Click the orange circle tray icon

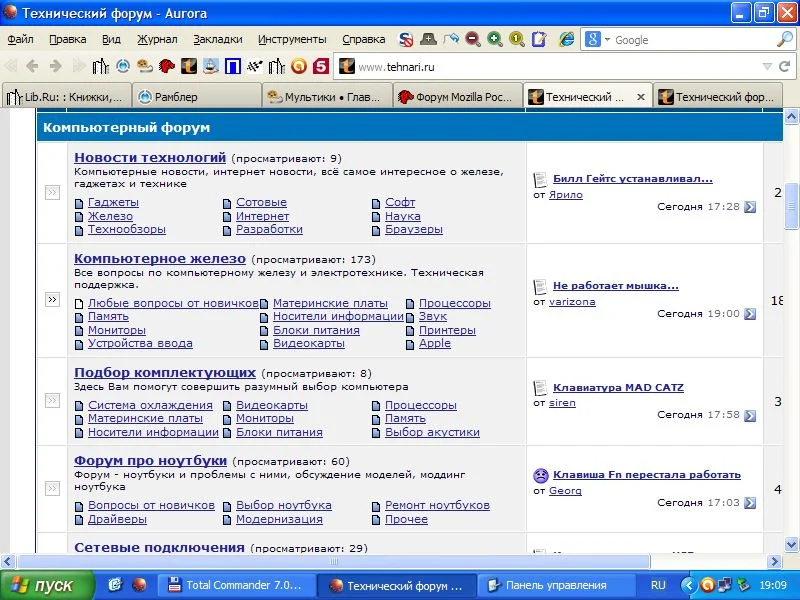coord(707,585)
